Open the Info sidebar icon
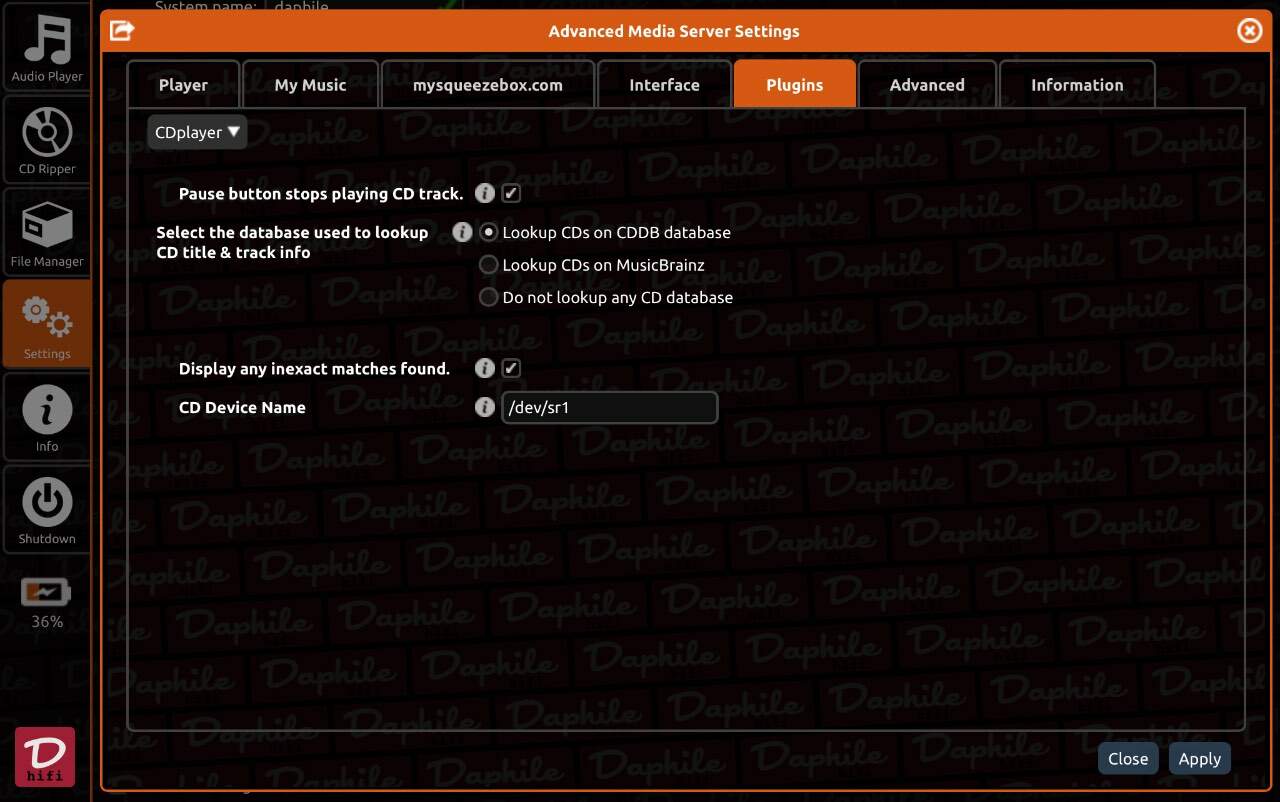1280x802 pixels. 47,417
